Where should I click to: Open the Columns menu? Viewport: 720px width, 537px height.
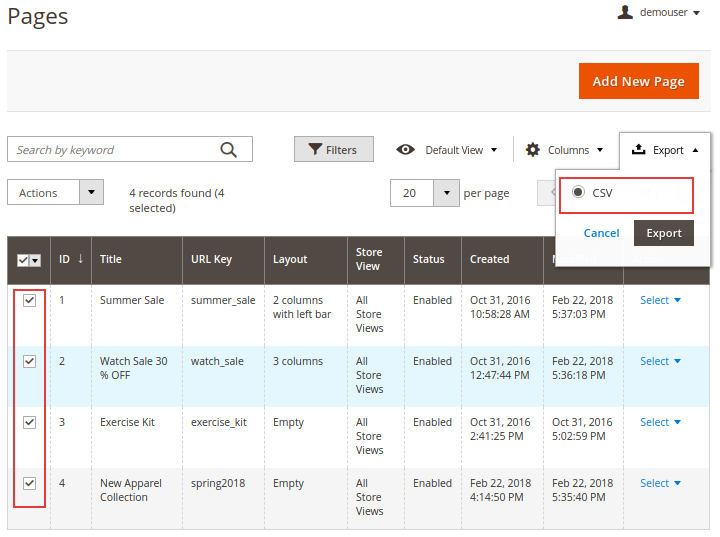point(566,150)
